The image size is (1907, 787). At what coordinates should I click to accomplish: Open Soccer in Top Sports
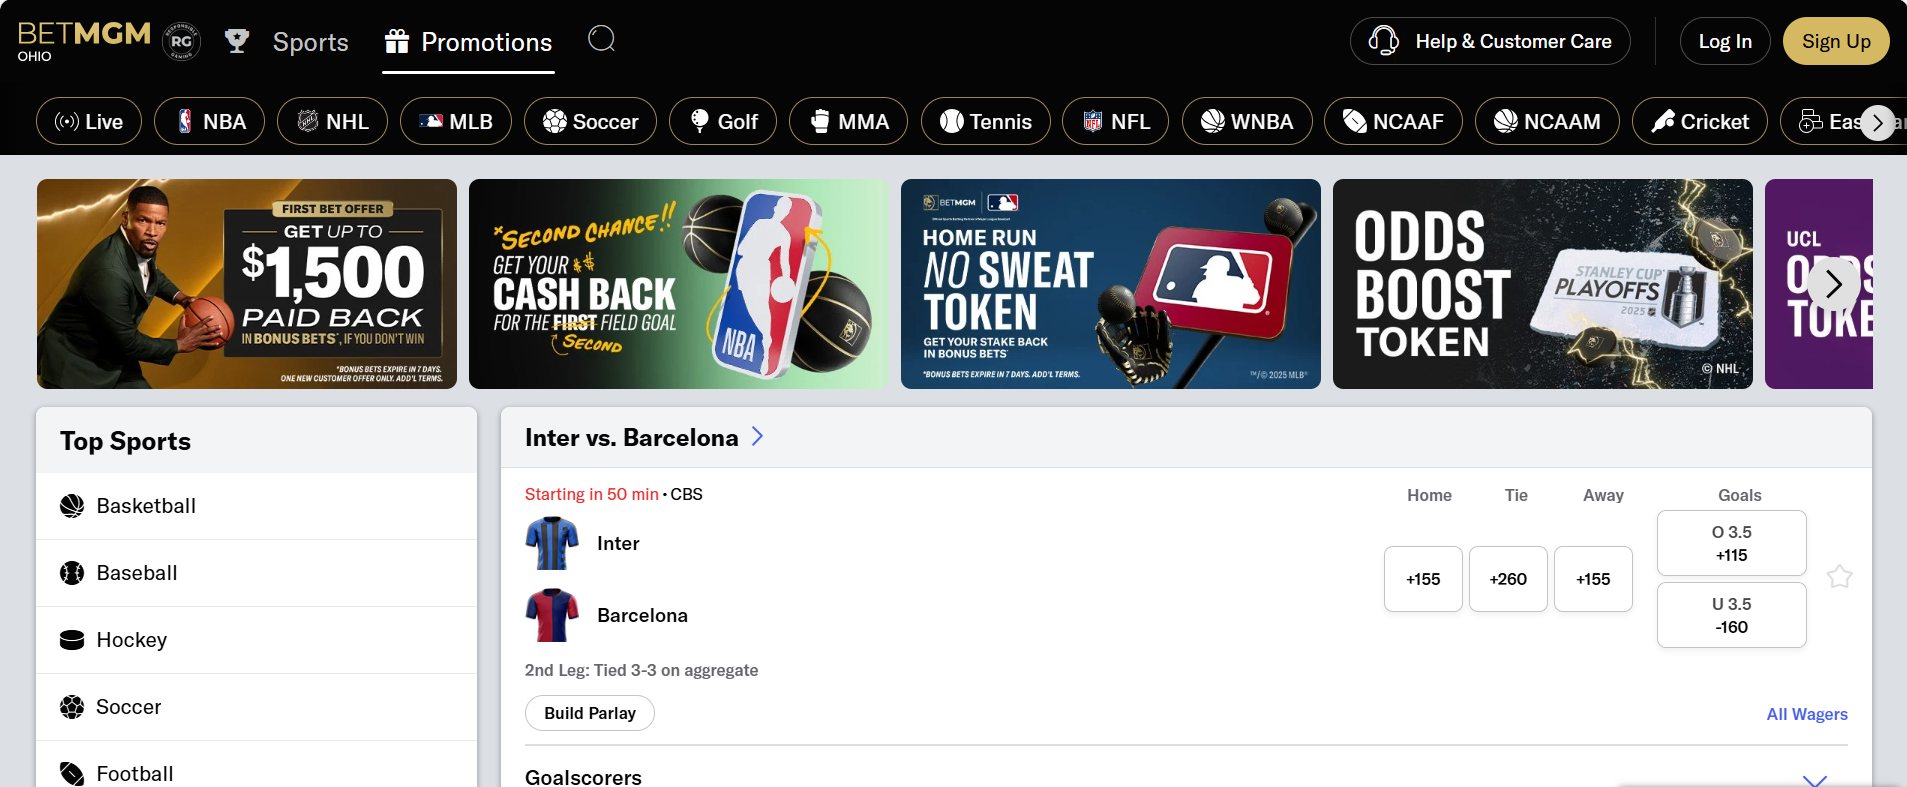pyautogui.click(x=257, y=707)
